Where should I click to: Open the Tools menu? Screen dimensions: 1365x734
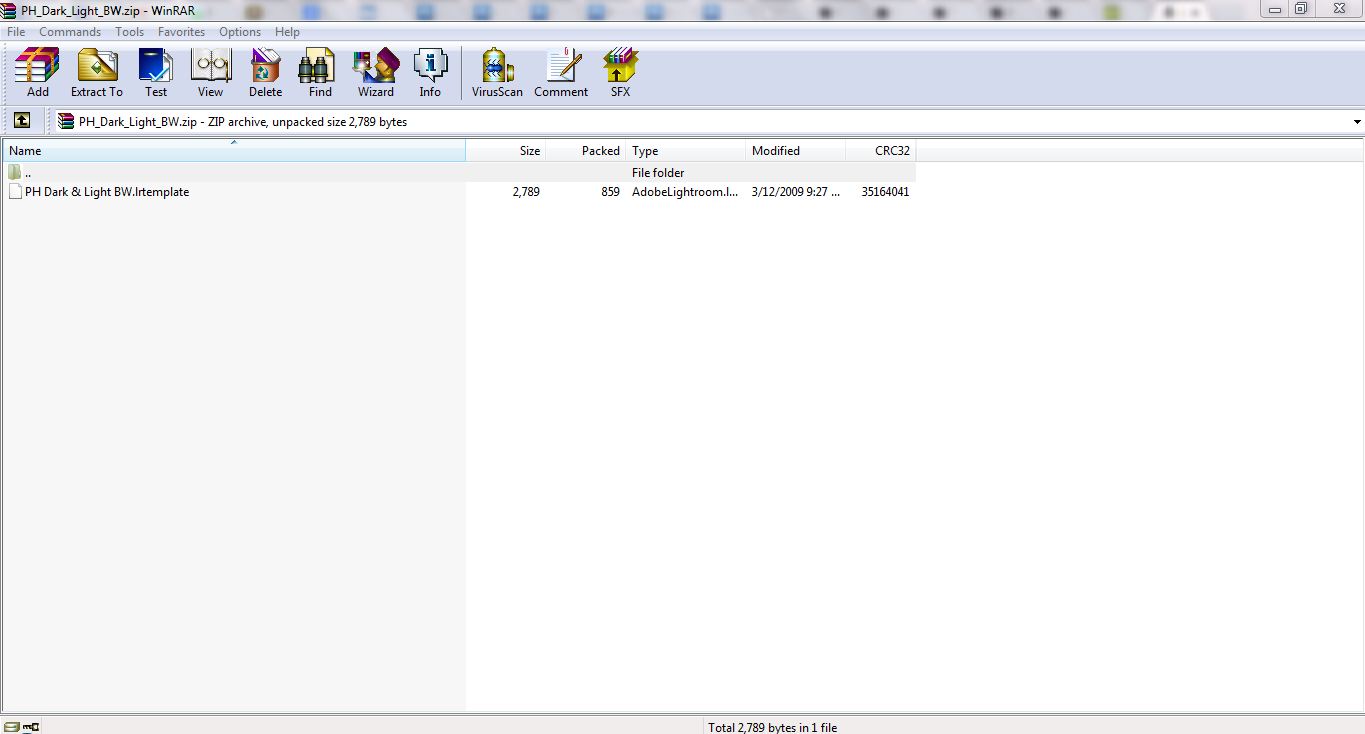[129, 32]
